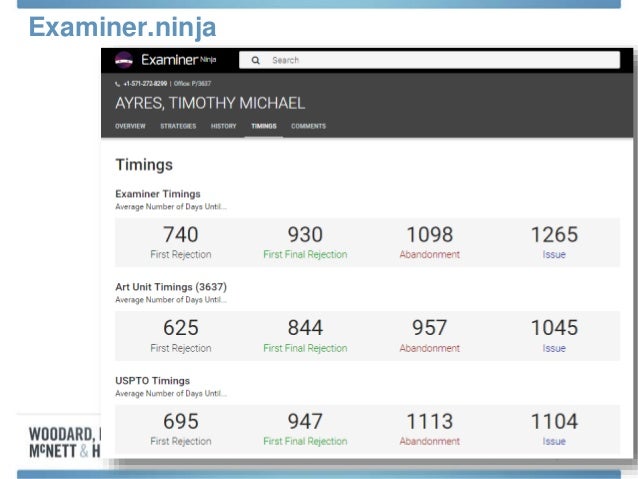Image resolution: width=638 pixels, height=479 pixels.
Task: Click the search magnifier icon
Action: pos(256,60)
